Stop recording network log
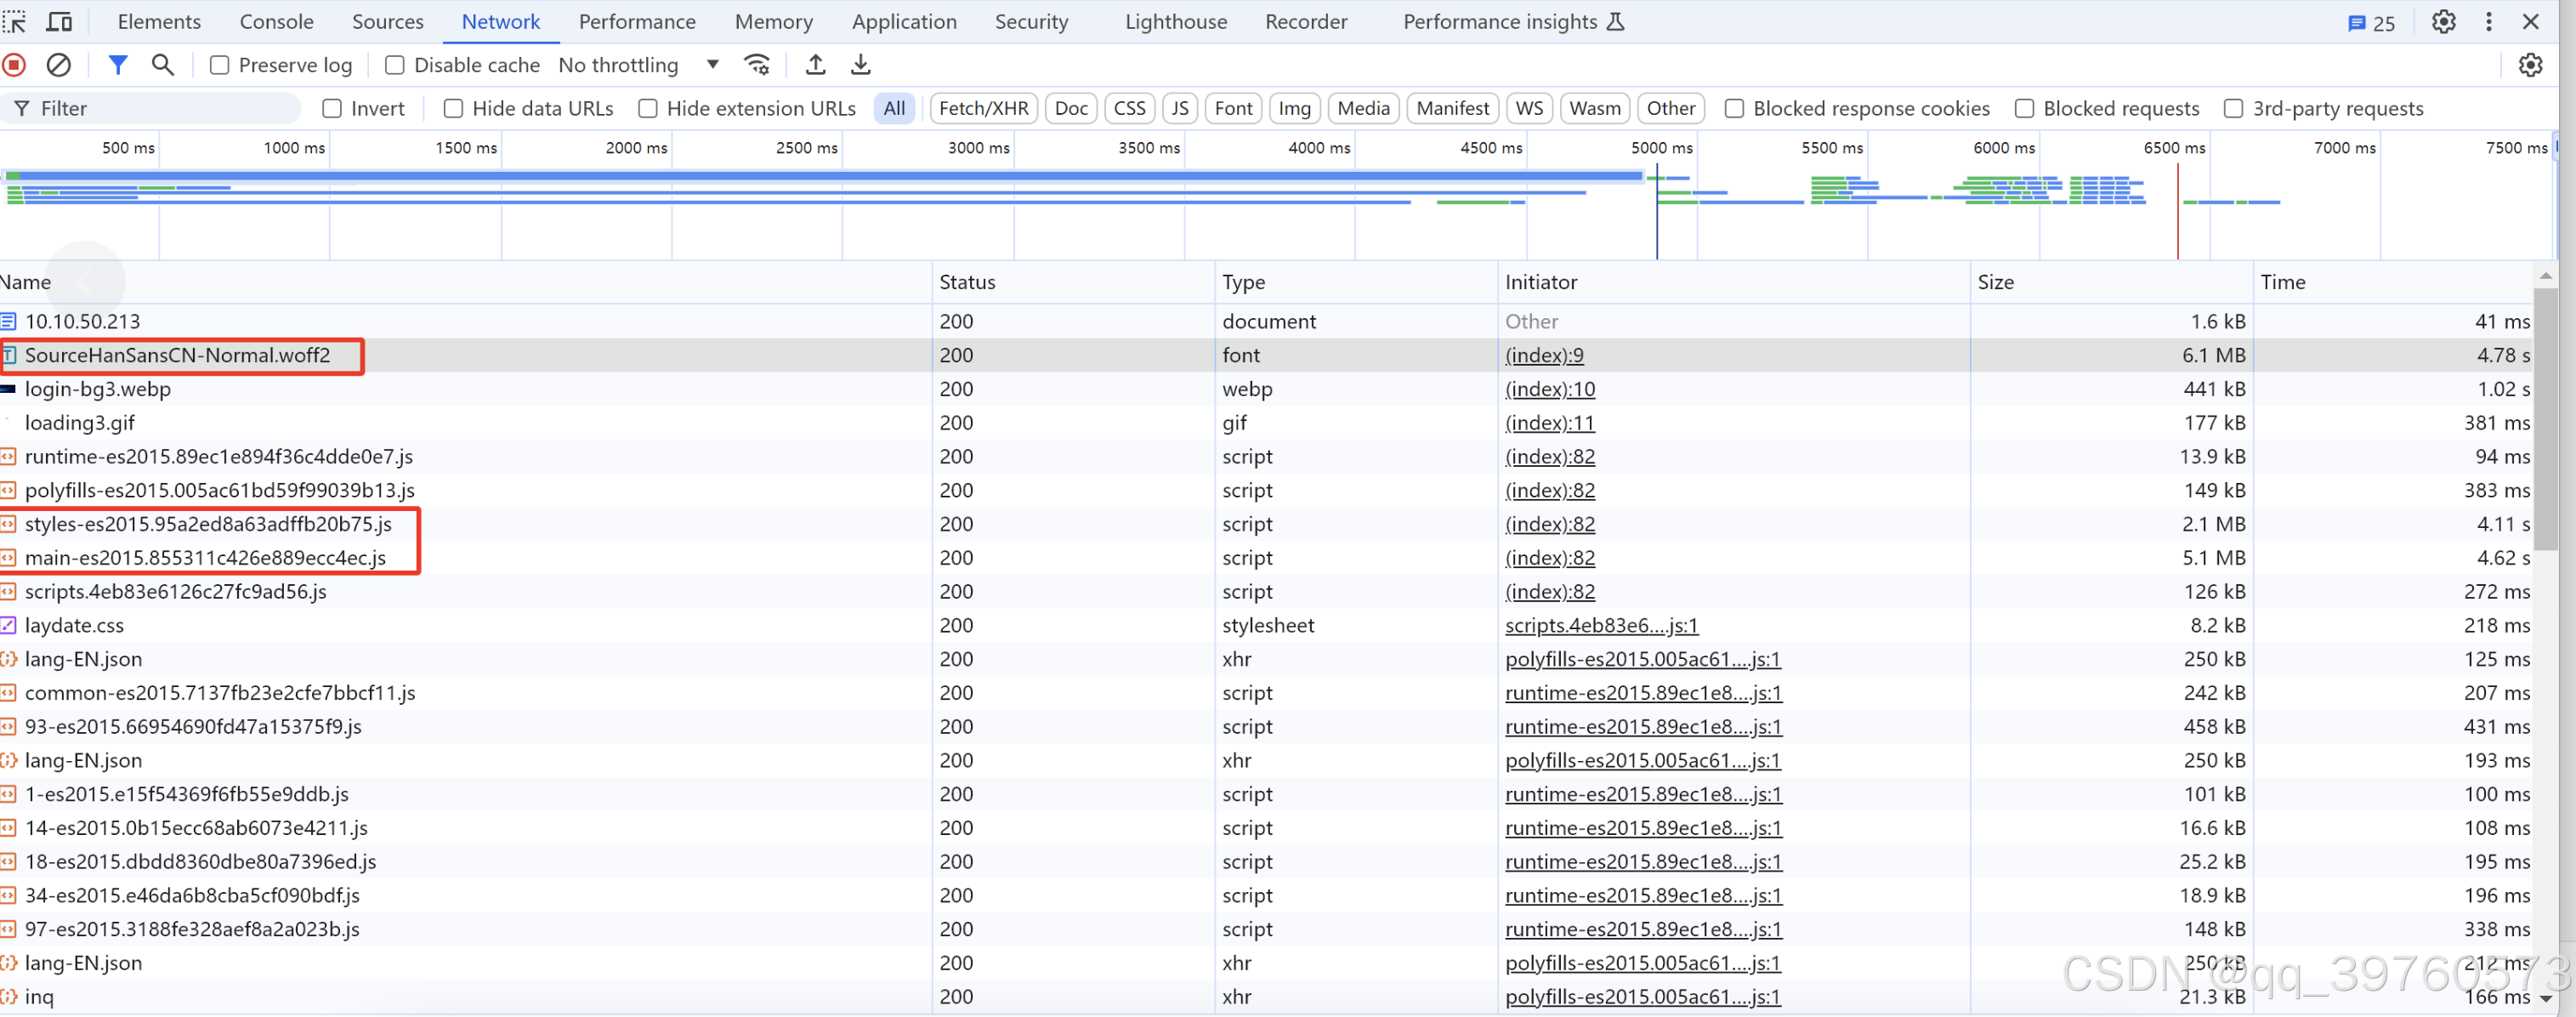Screen dimensions: 2576x1017 (x=14, y=65)
